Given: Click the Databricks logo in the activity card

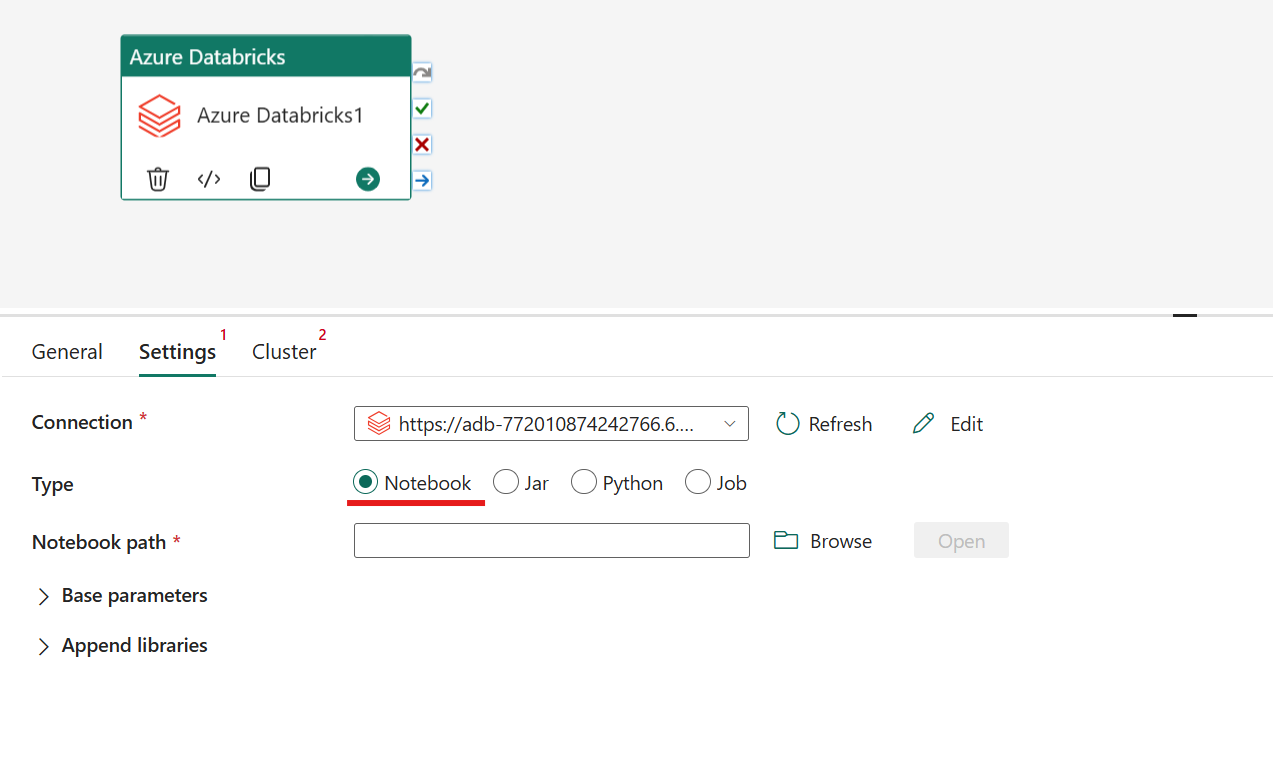Looking at the screenshot, I should [159, 115].
